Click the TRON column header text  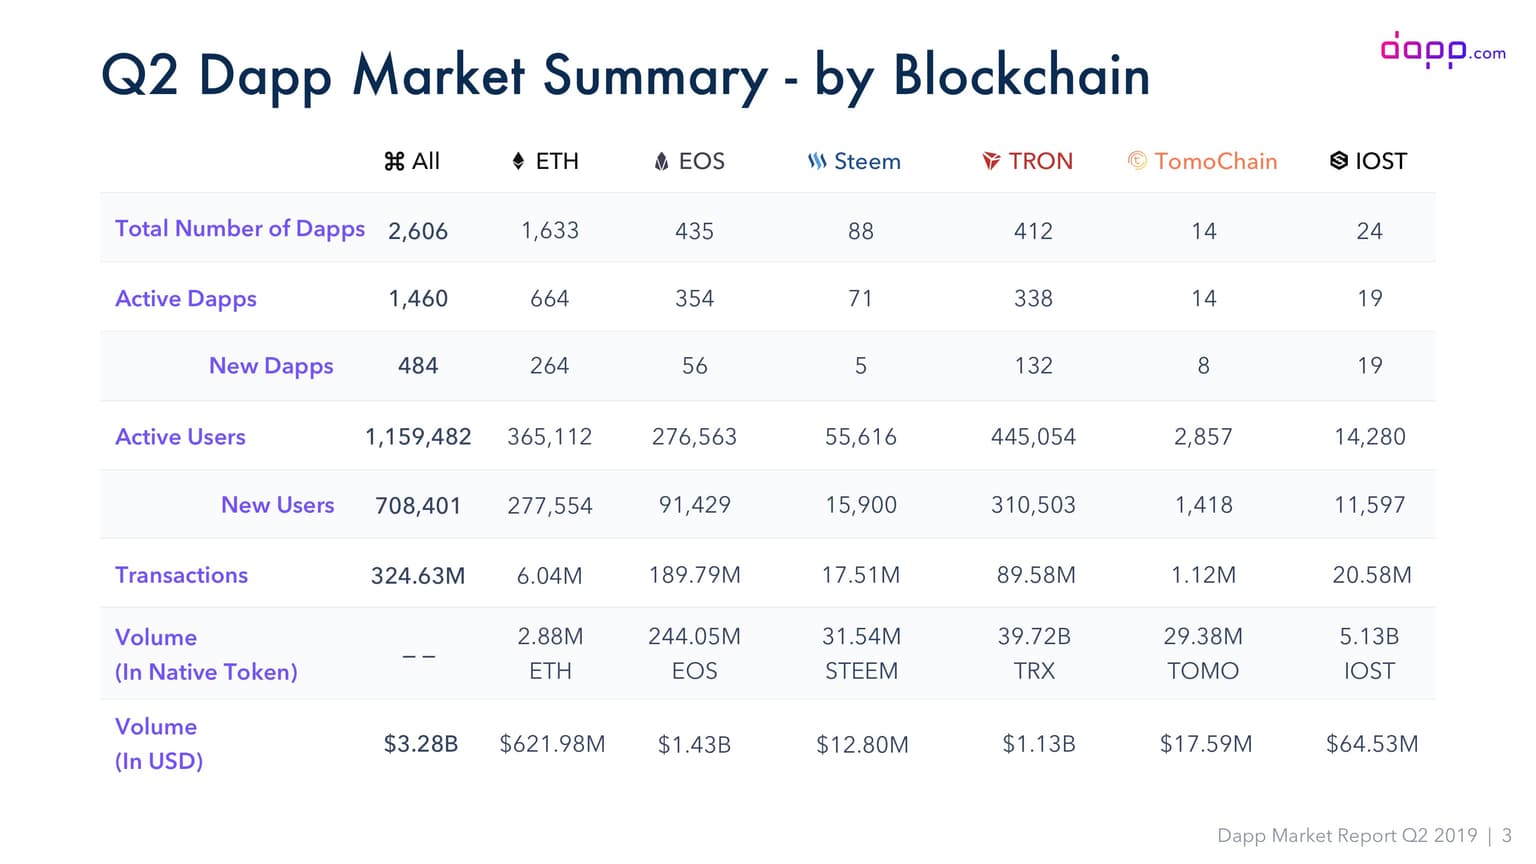coord(1040,161)
